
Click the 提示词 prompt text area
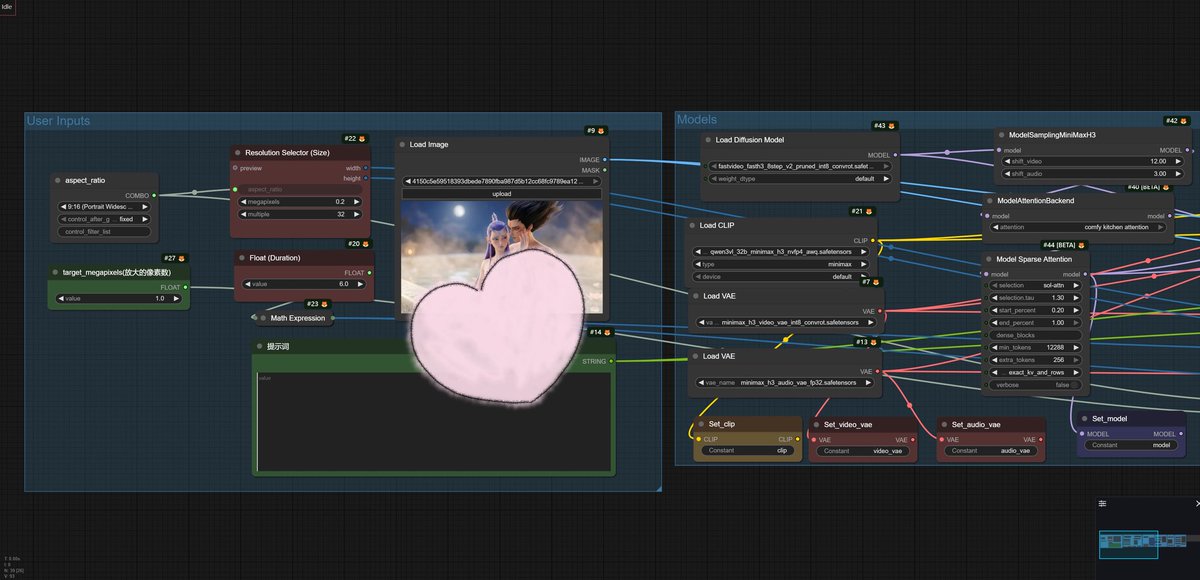tap(434, 421)
